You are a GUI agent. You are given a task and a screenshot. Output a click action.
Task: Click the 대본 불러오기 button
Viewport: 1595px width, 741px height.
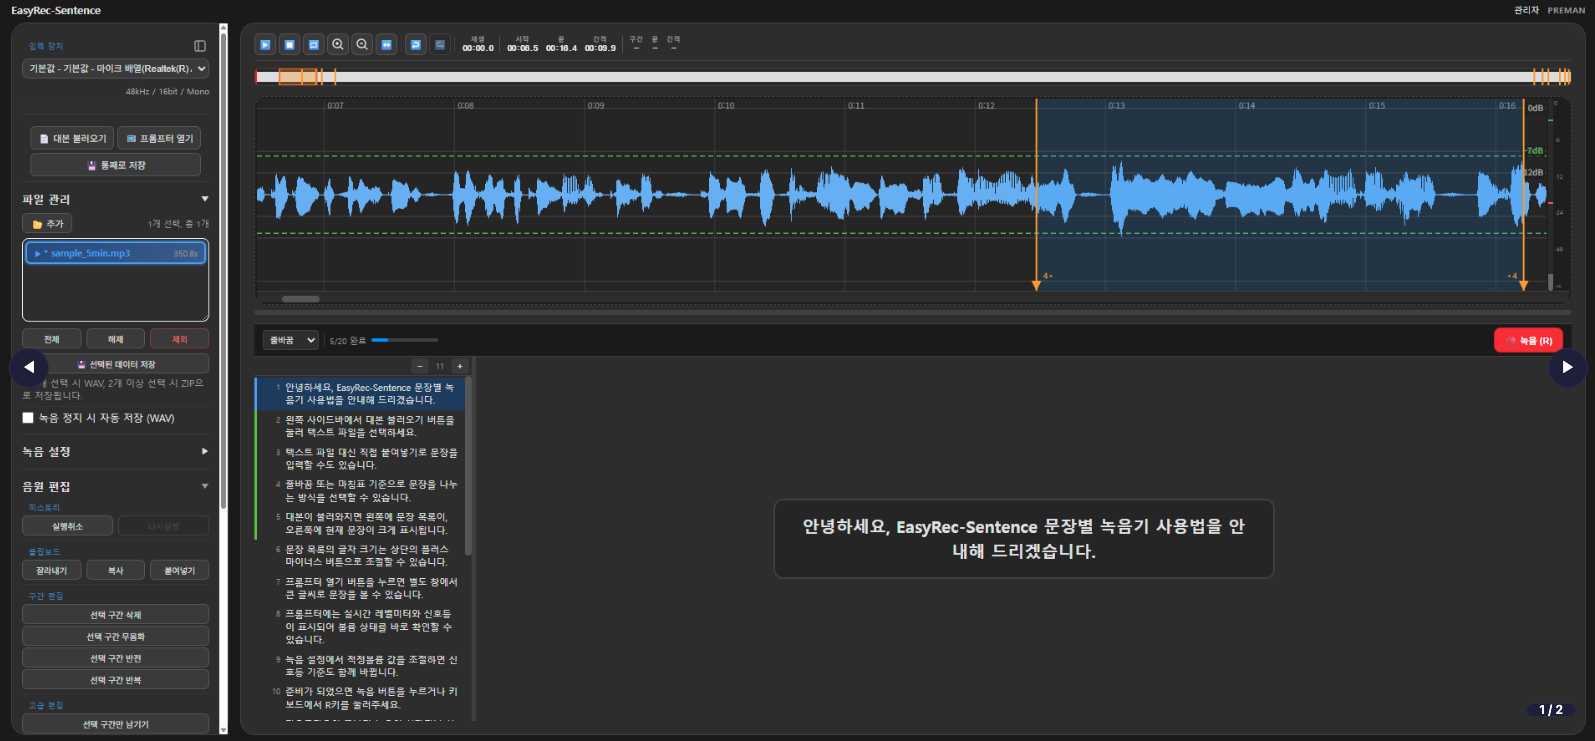coord(72,139)
